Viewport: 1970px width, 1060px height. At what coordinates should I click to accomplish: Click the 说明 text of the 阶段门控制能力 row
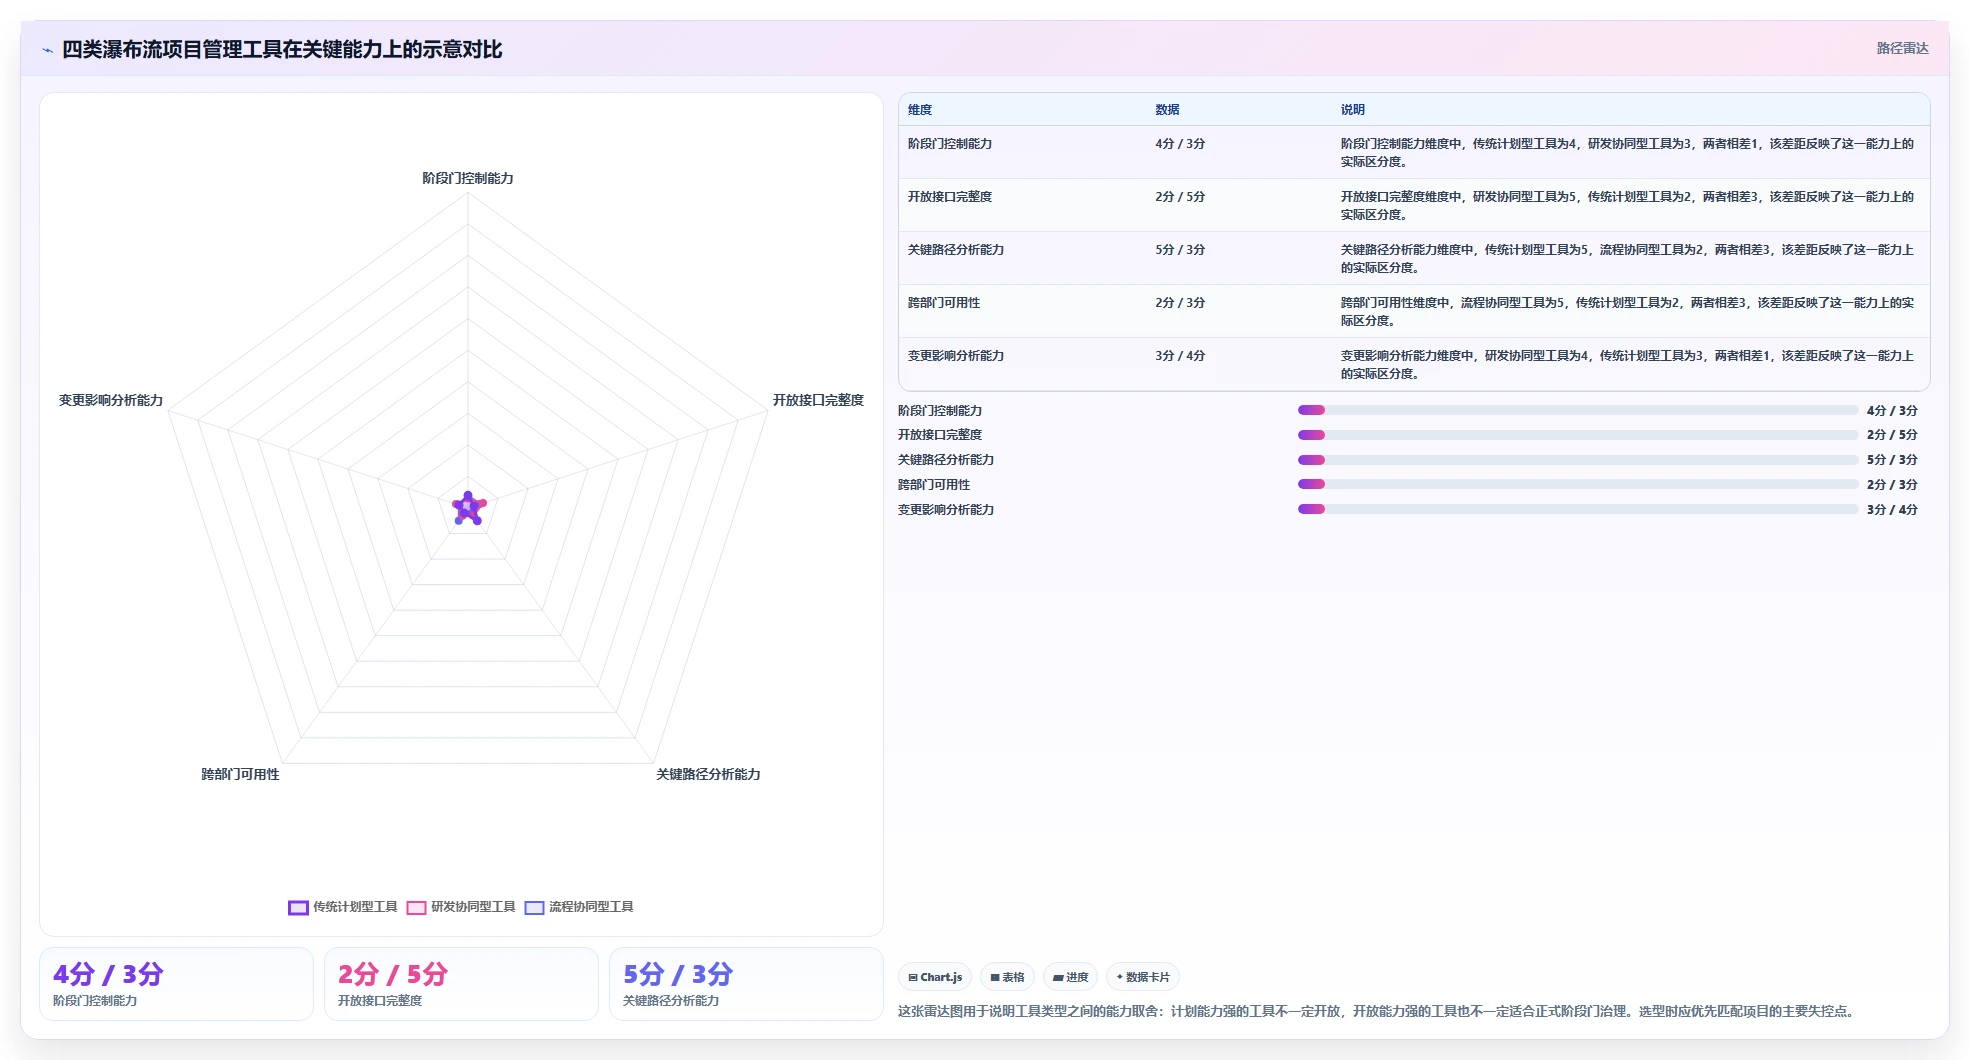(1627, 153)
